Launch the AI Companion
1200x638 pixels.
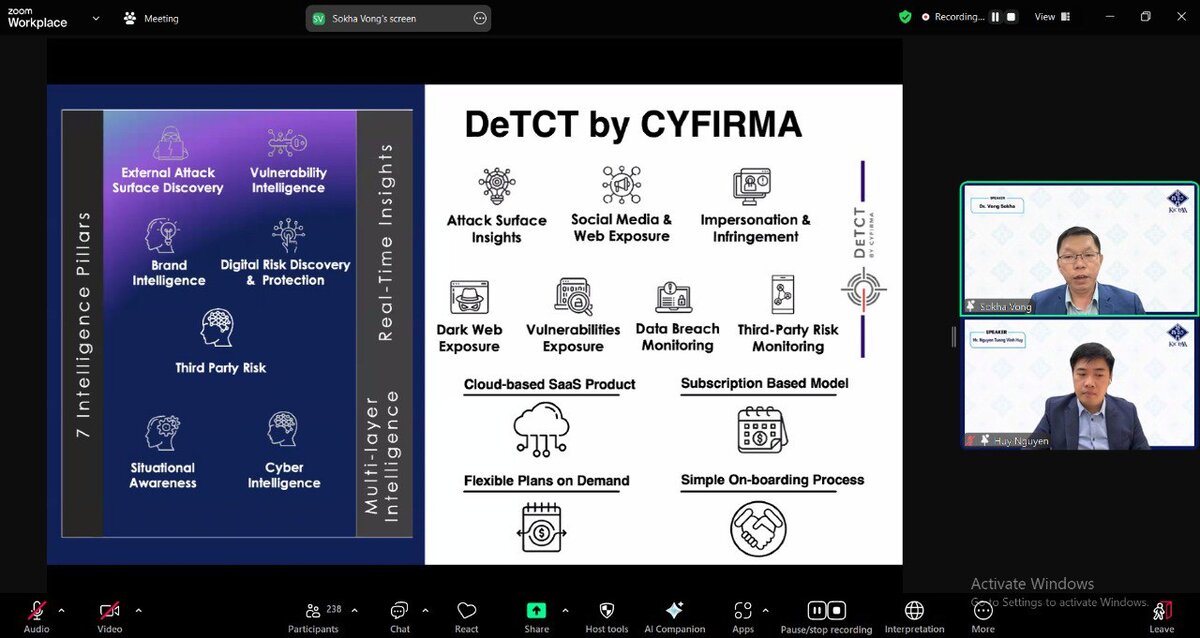(x=674, y=616)
